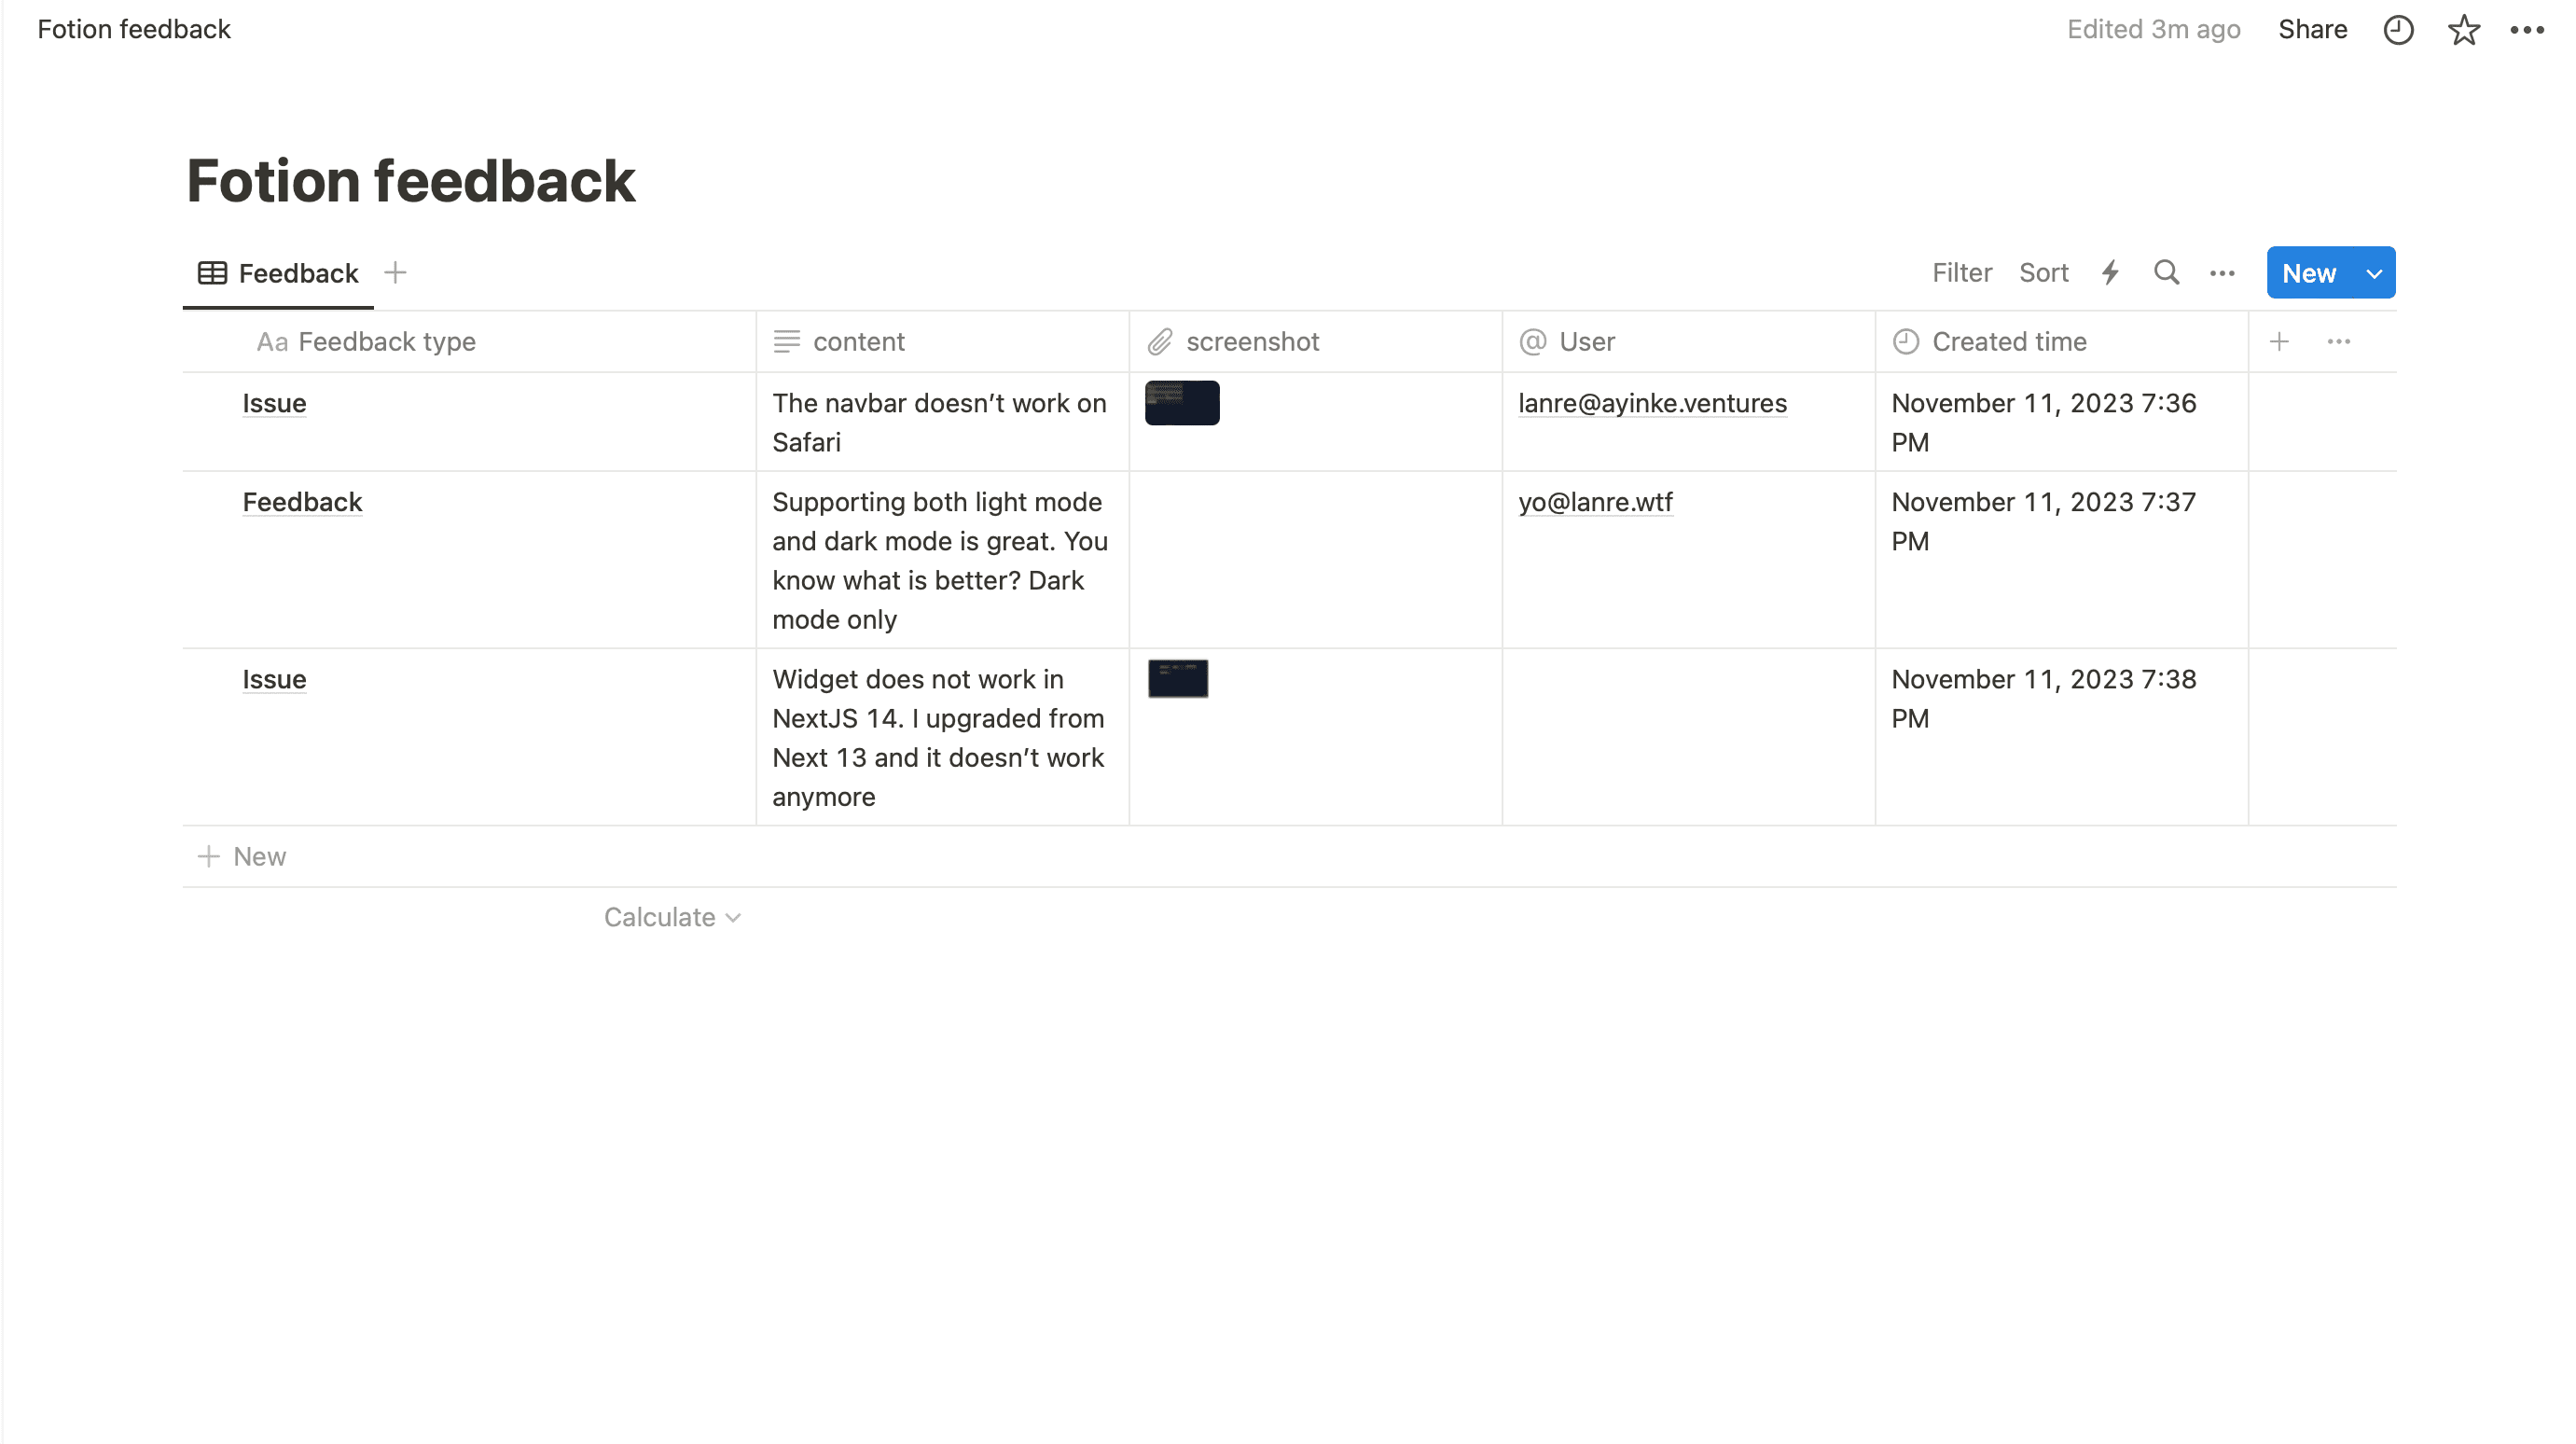Click the plus icon to add column
This screenshot has width=2576, height=1444.
click(2280, 340)
